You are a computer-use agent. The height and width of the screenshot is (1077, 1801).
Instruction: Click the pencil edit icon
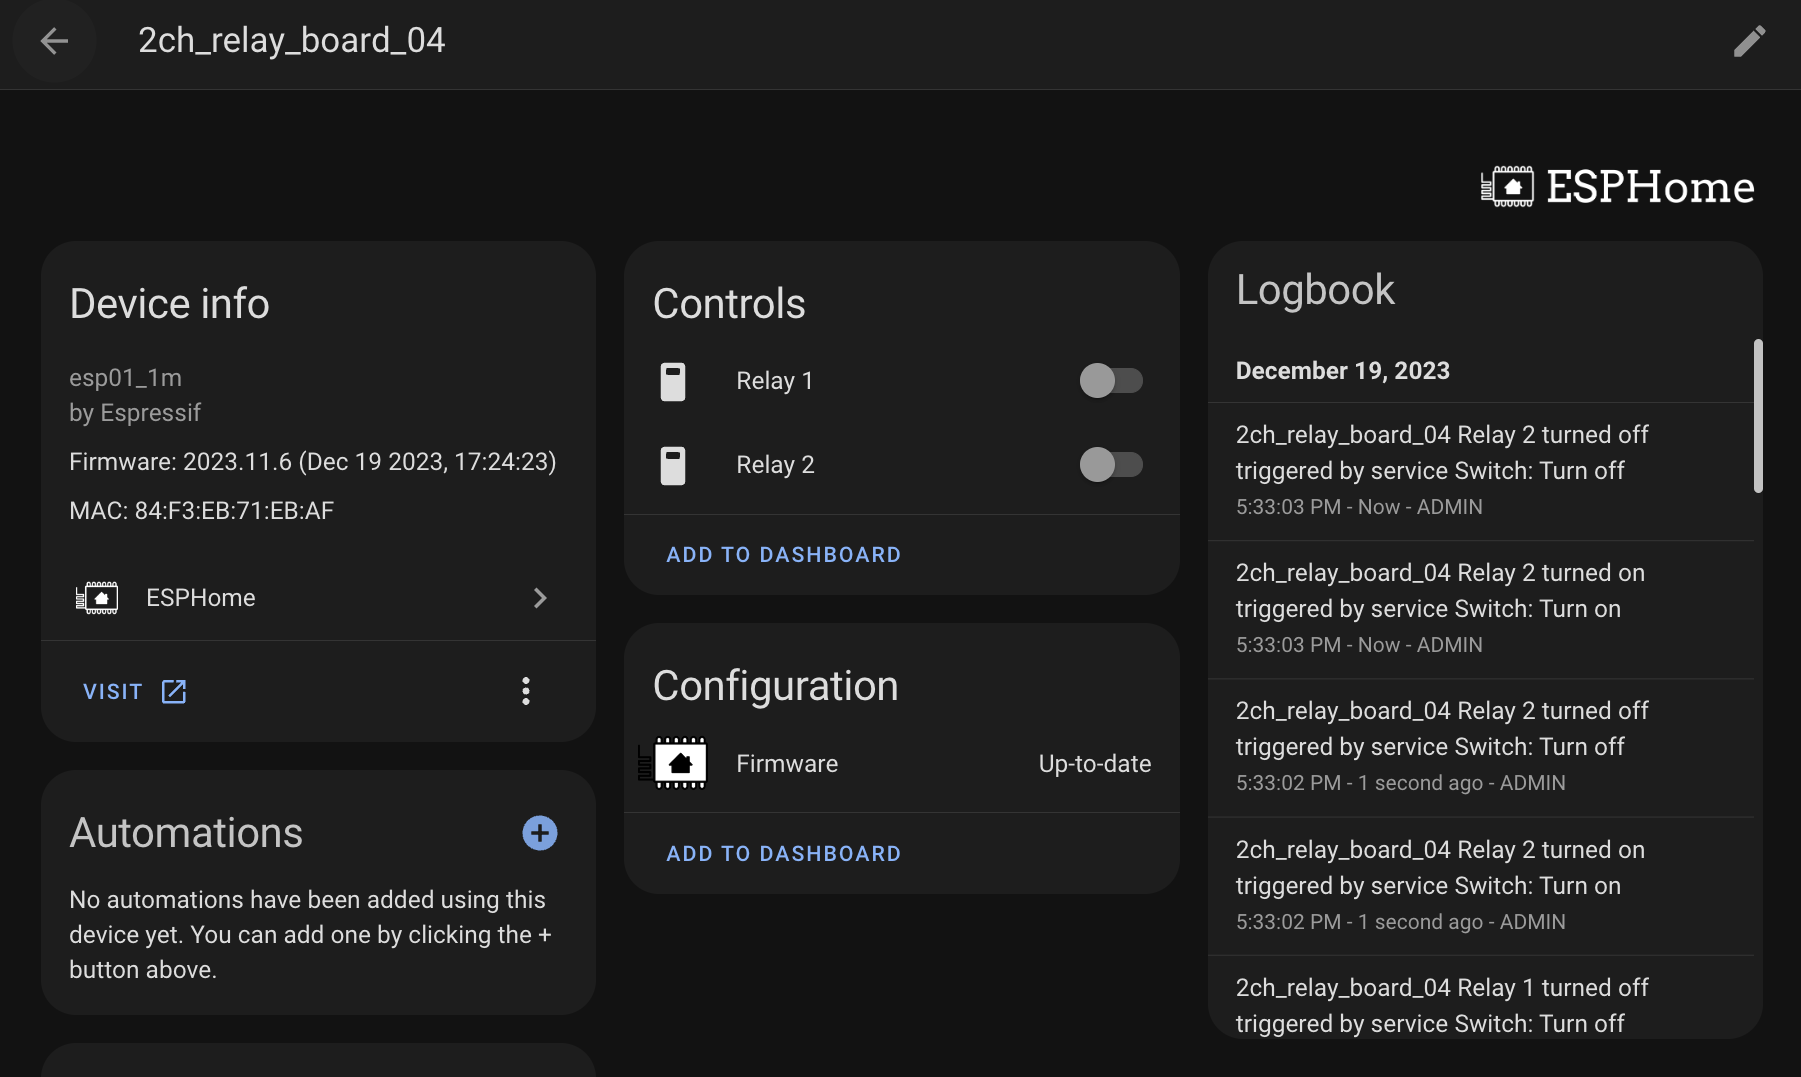(1749, 41)
